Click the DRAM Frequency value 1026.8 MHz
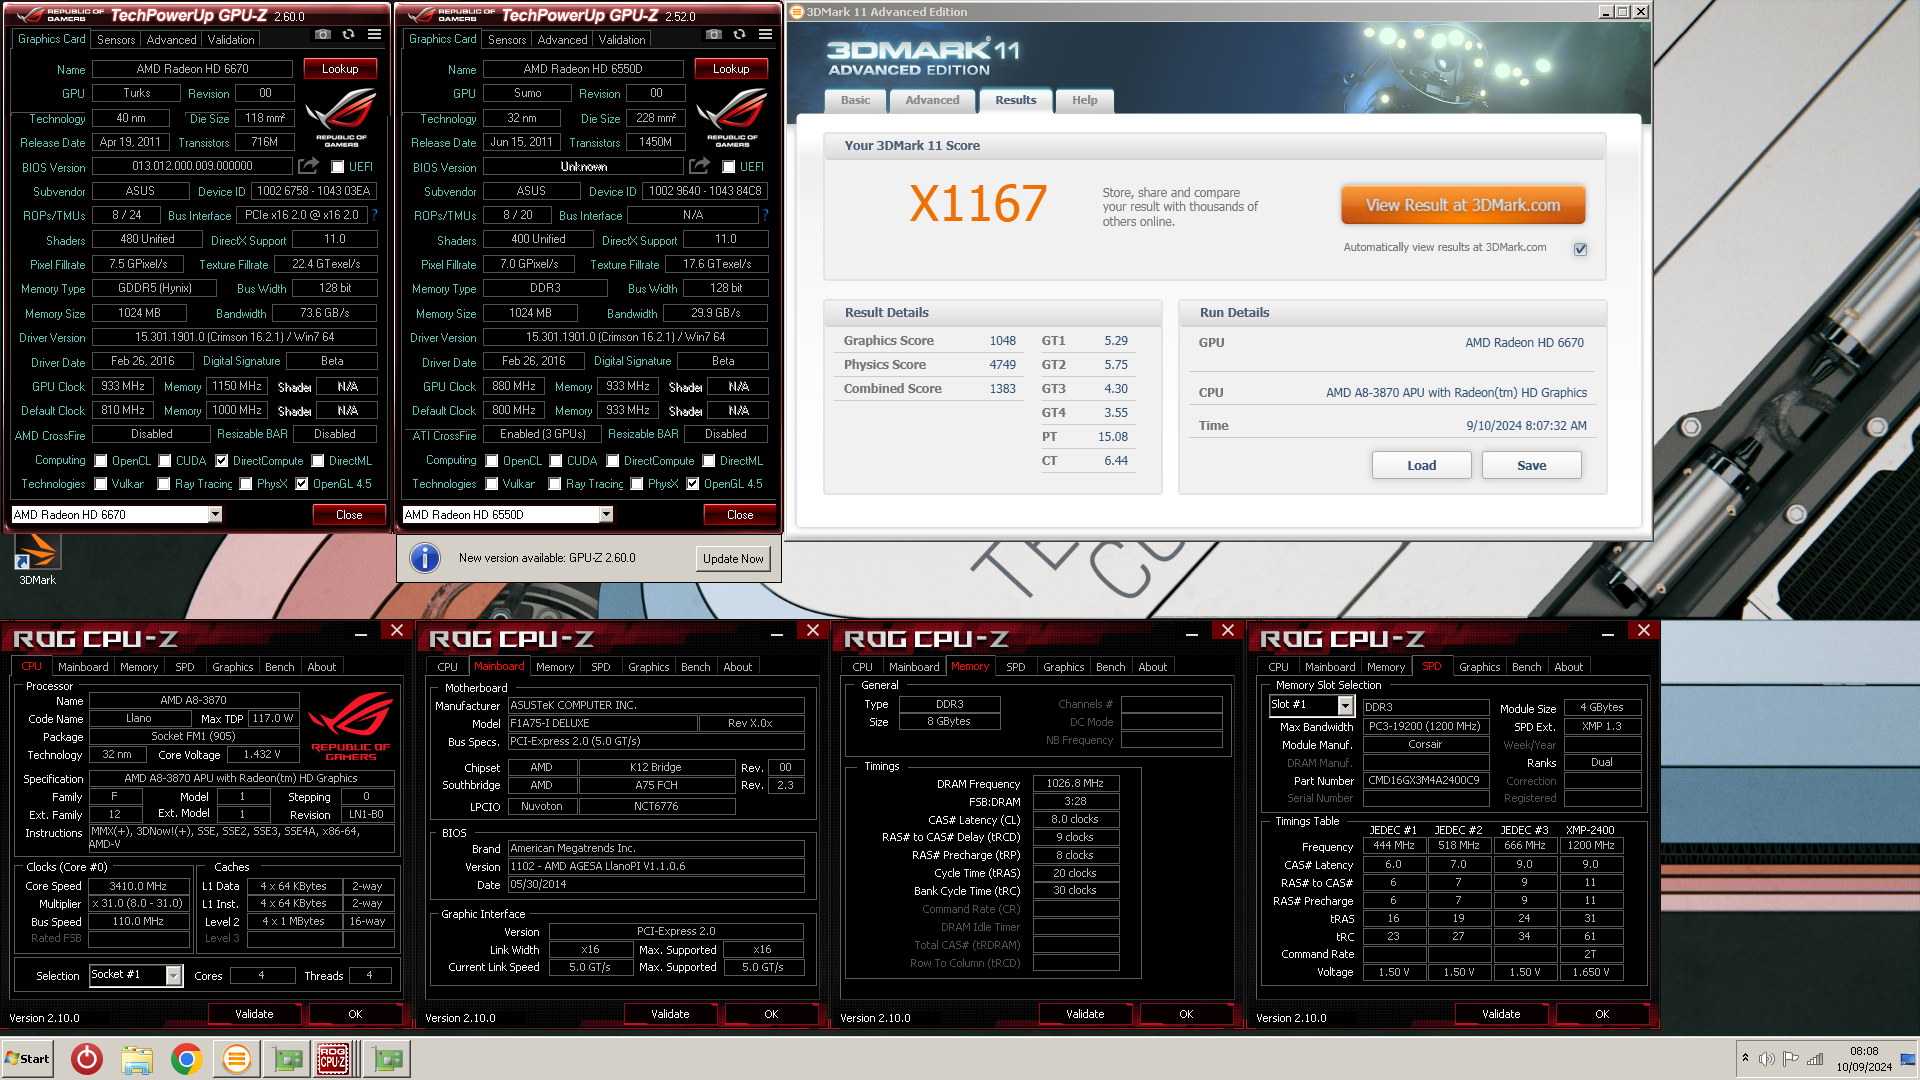This screenshot has height=1080, width=1920. [1075, 784]
